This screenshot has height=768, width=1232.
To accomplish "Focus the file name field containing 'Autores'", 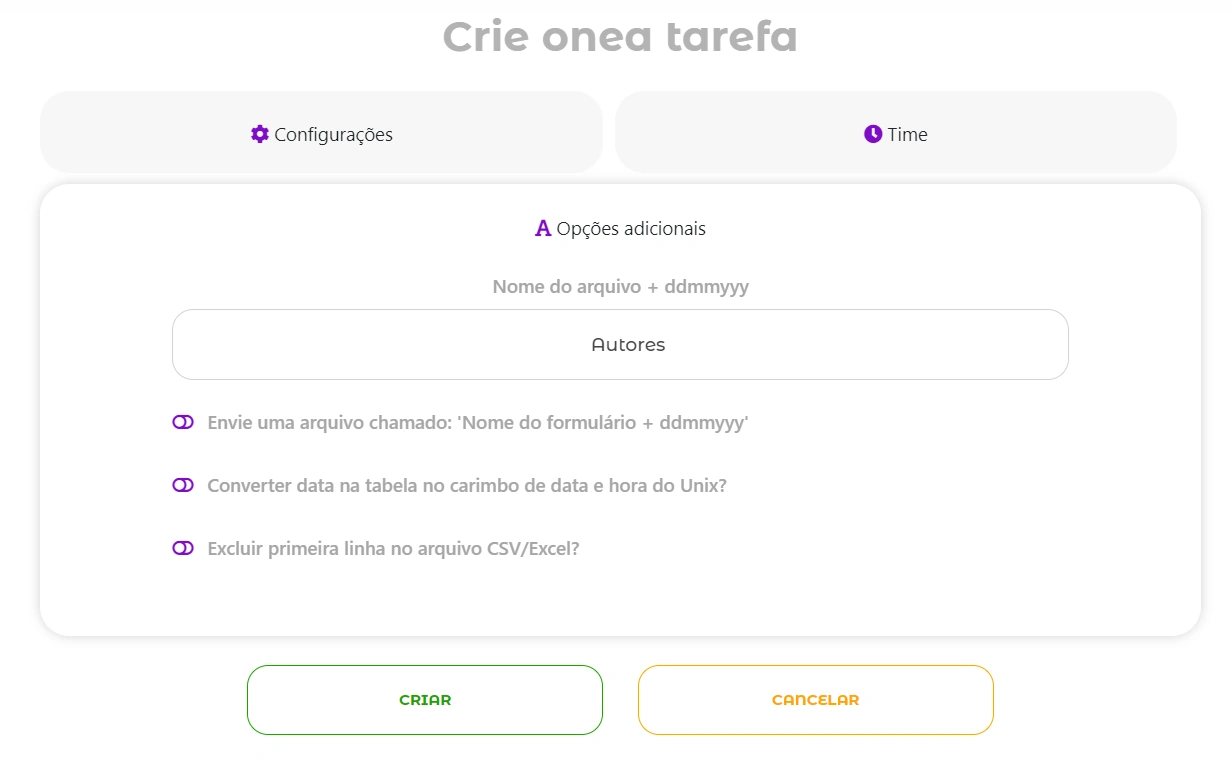I will tap(620, 344).
